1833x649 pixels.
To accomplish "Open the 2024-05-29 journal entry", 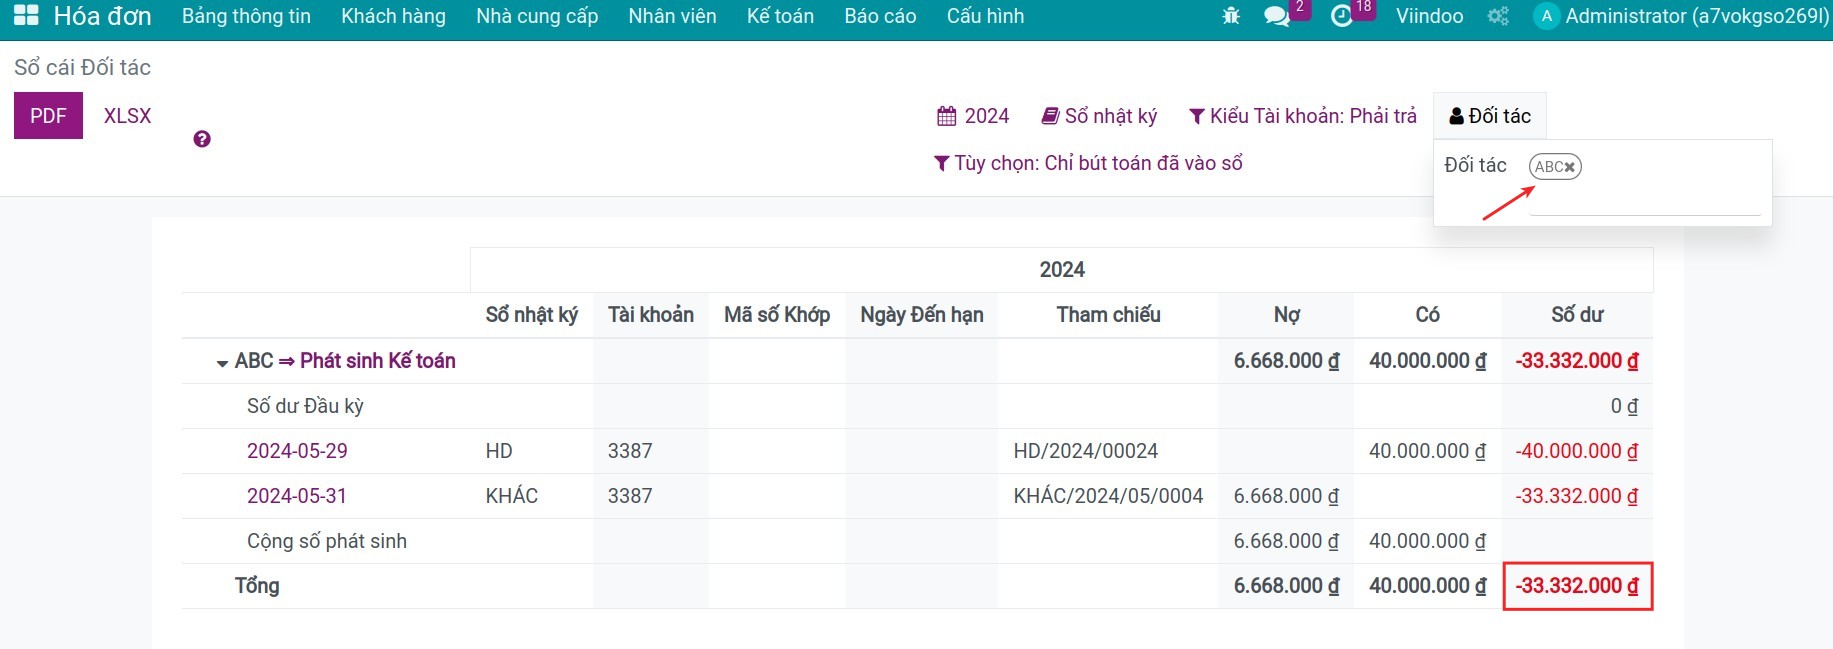I will point(297,451).
